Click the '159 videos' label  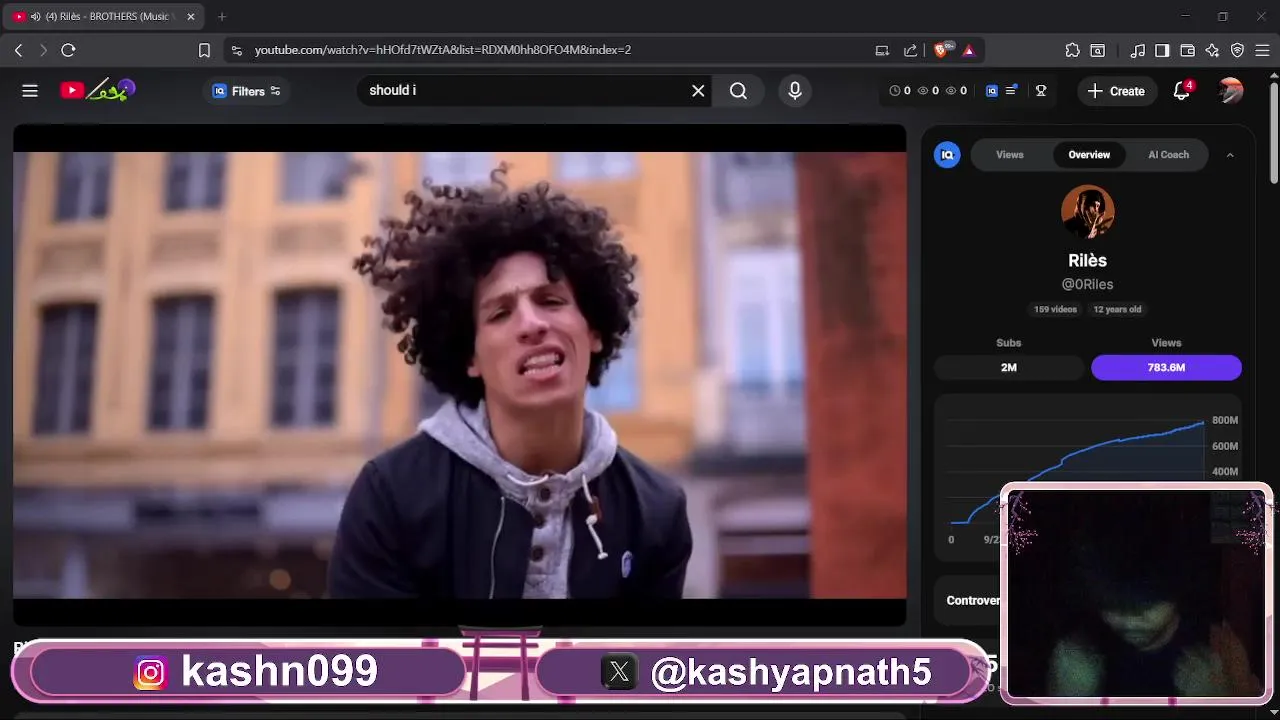click(1055, 310)
